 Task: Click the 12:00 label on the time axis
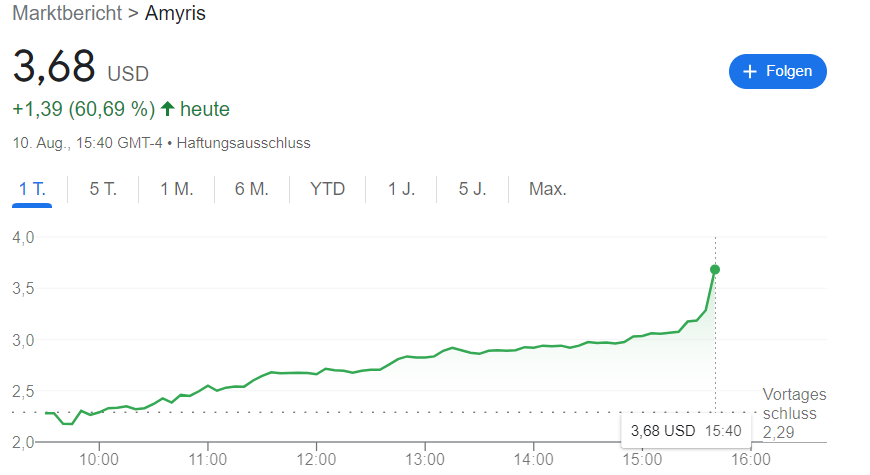316,459
